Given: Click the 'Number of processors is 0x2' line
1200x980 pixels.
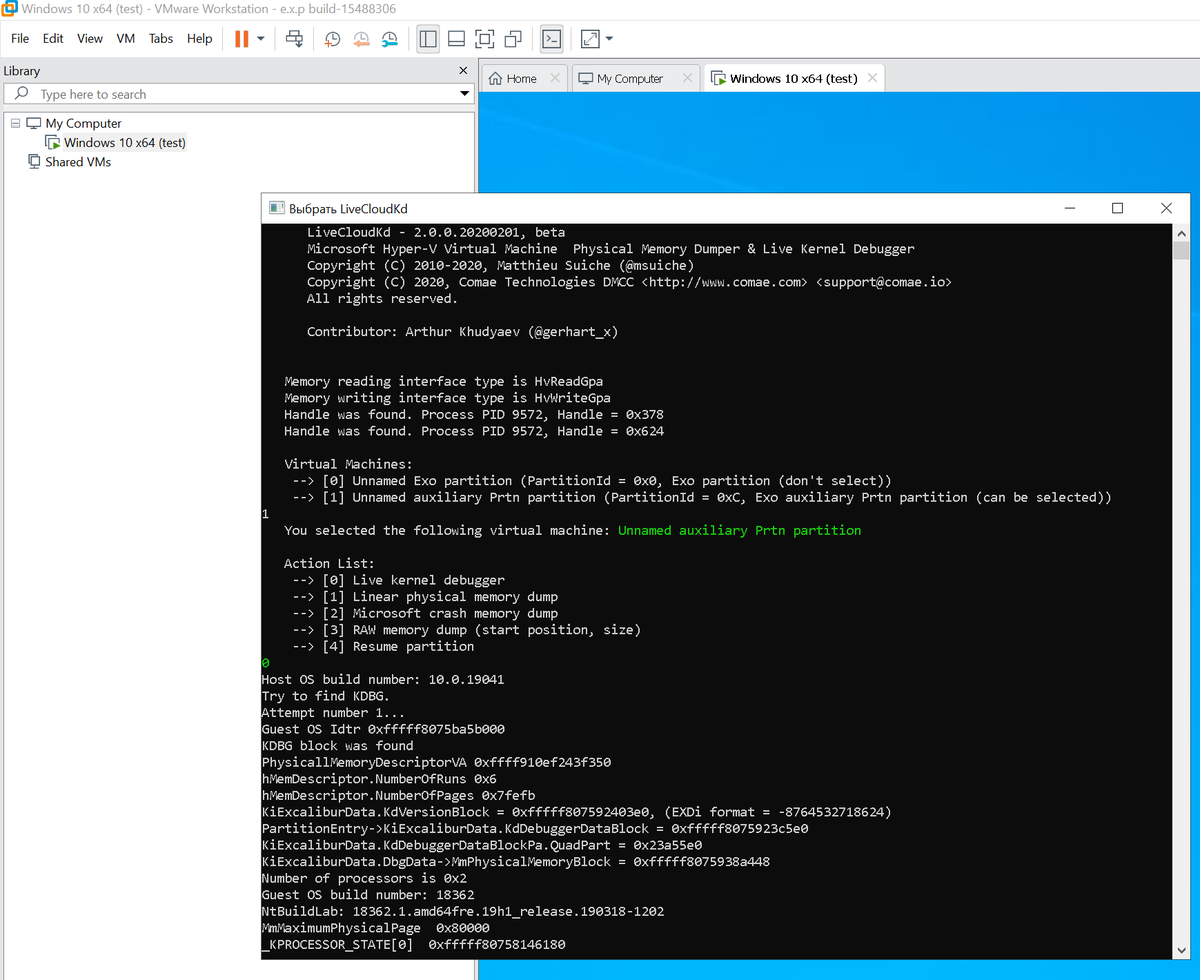Looking at the screenshot, I should point(364,879).
